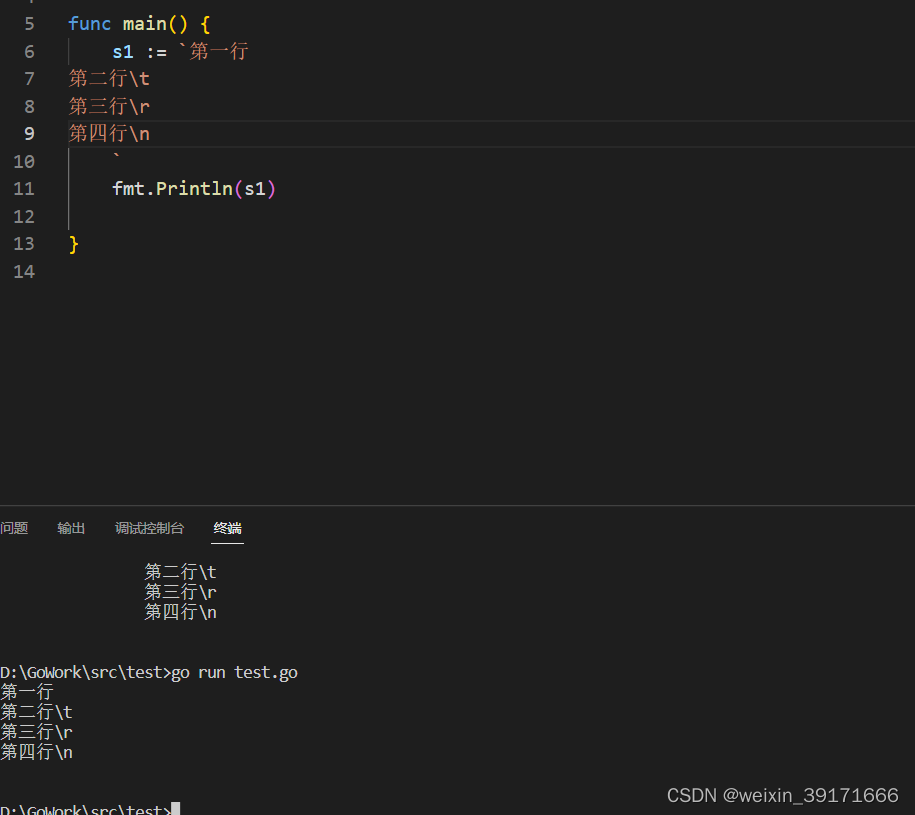The width and height of the screenshot is (915, 815).
Task: Click the terminal output line 第一行
Action: (x=26, y=692)
